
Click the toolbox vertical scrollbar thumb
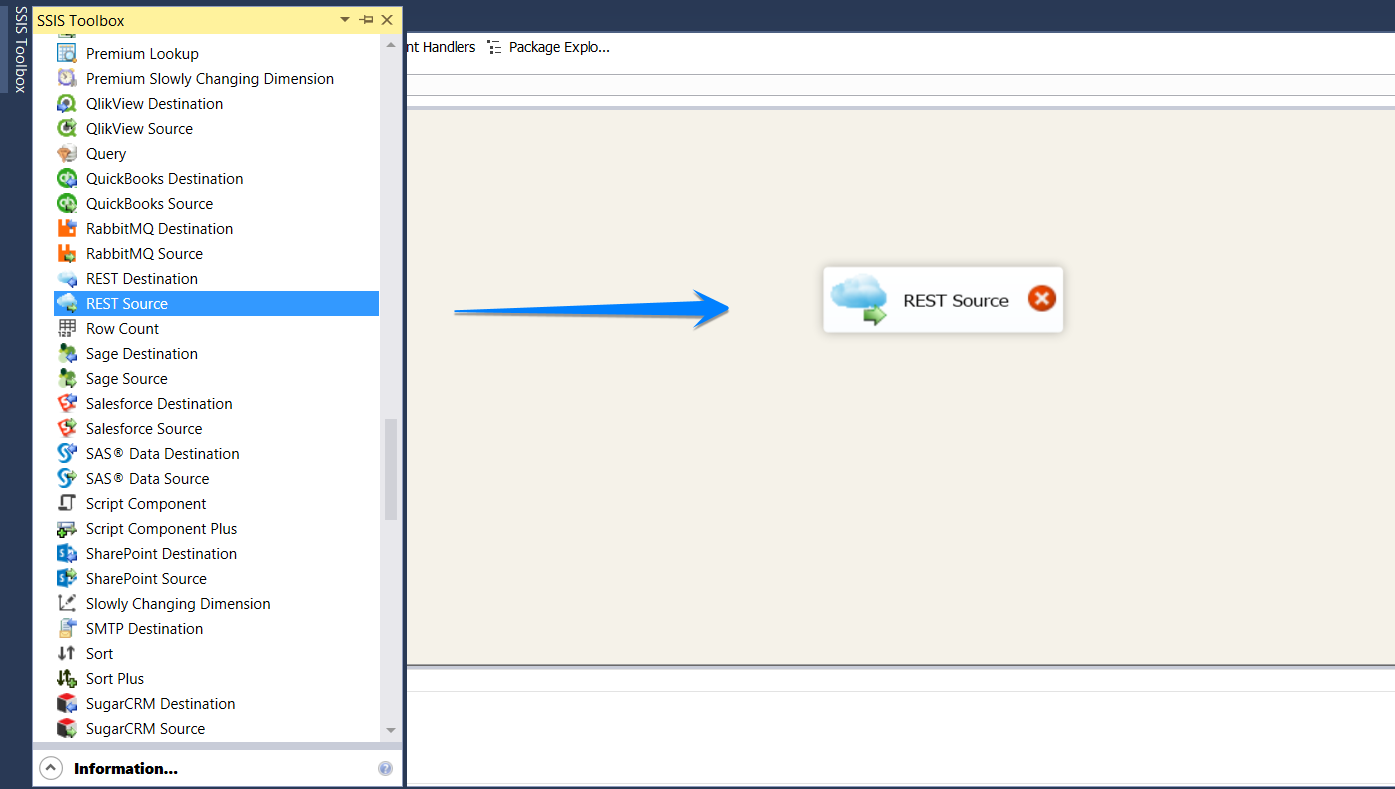(391, 469)
